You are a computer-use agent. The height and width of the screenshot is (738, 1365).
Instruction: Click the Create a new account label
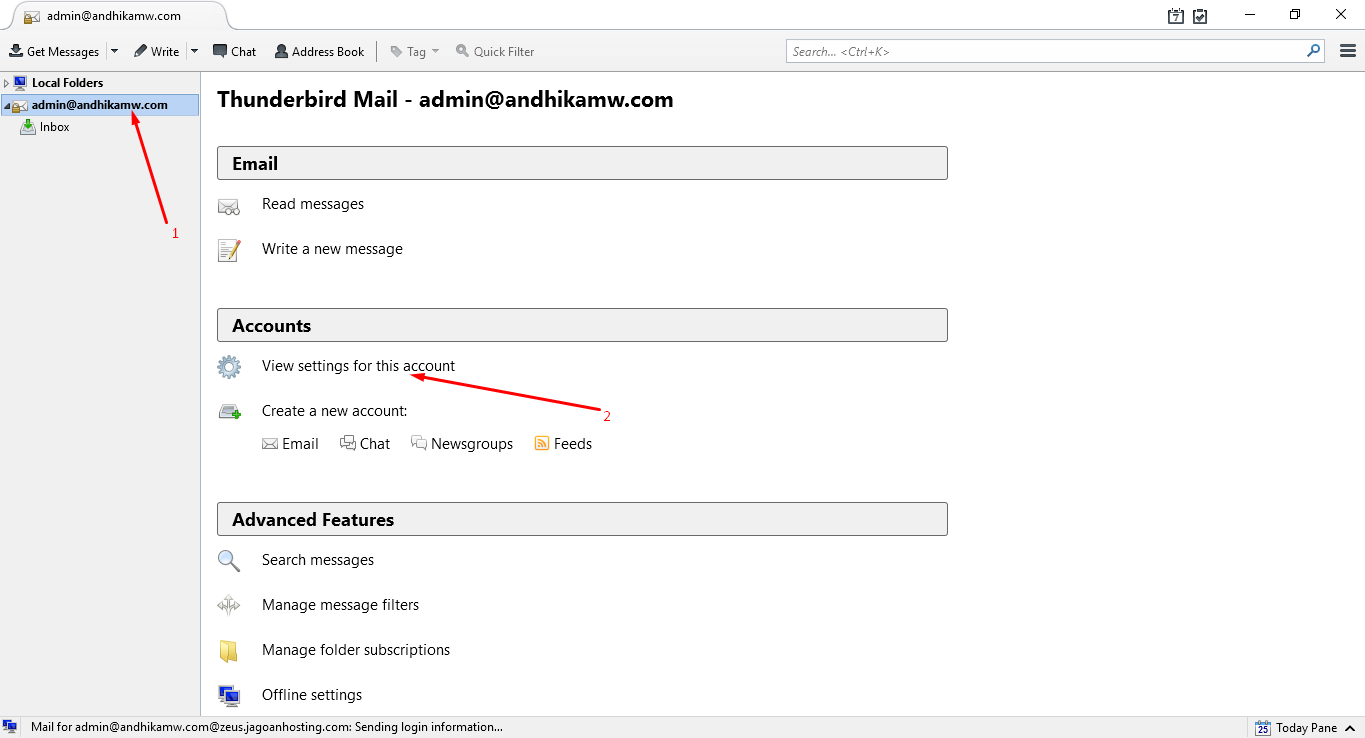tap(335, 411)
